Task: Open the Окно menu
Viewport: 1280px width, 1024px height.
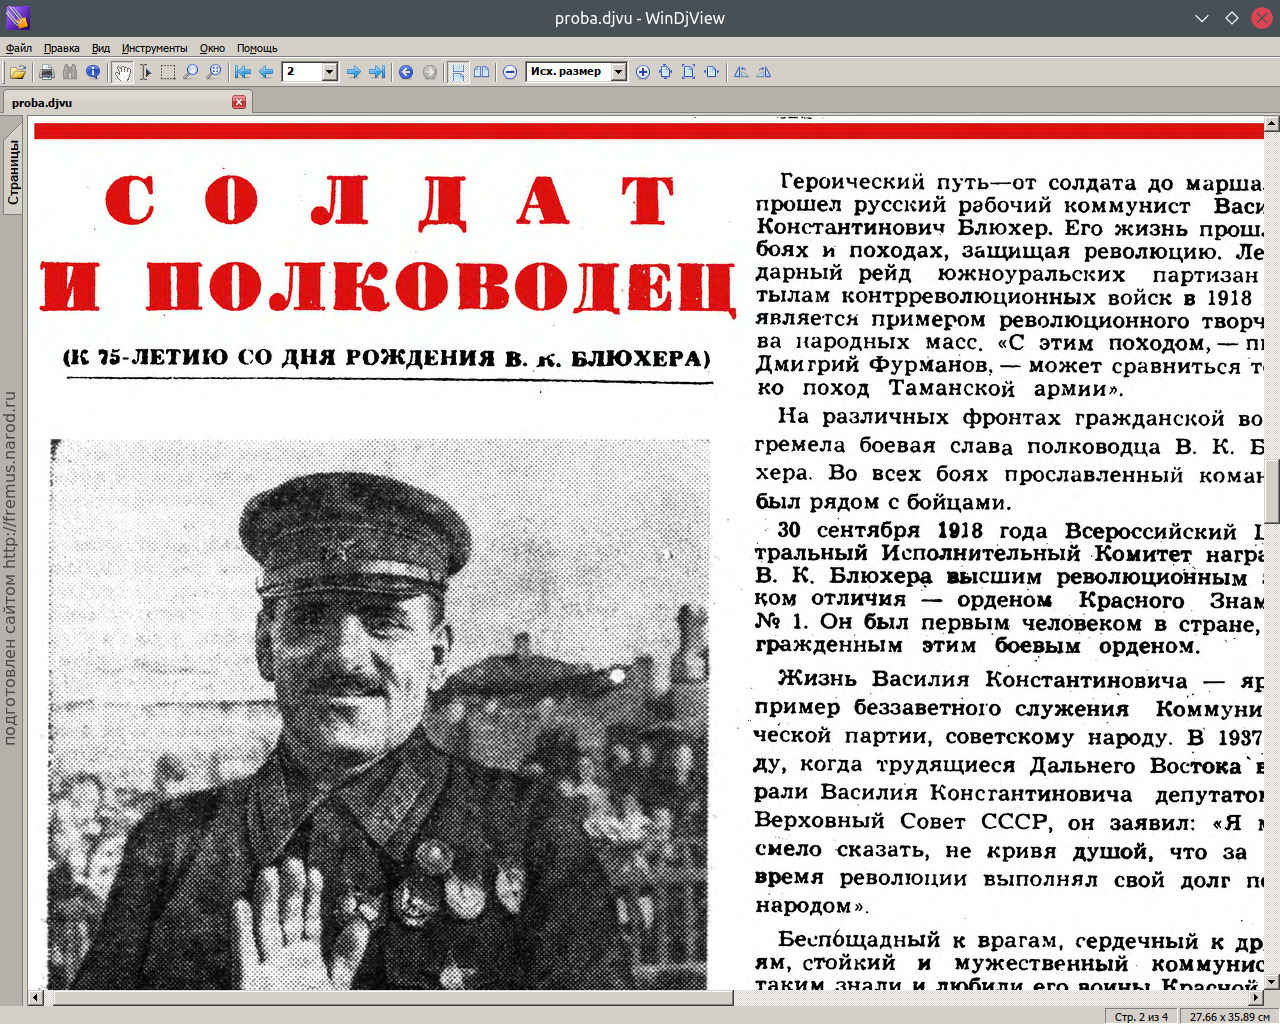Action: (212, 48)
